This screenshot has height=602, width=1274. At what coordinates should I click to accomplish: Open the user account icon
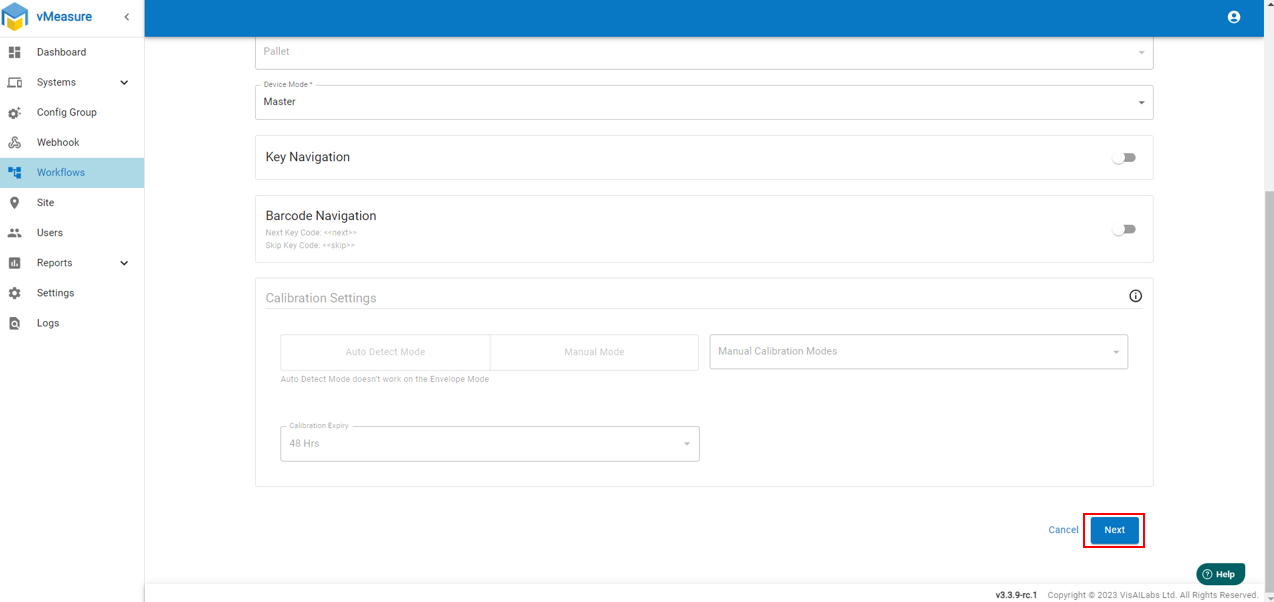click(x=1234, y=17)
